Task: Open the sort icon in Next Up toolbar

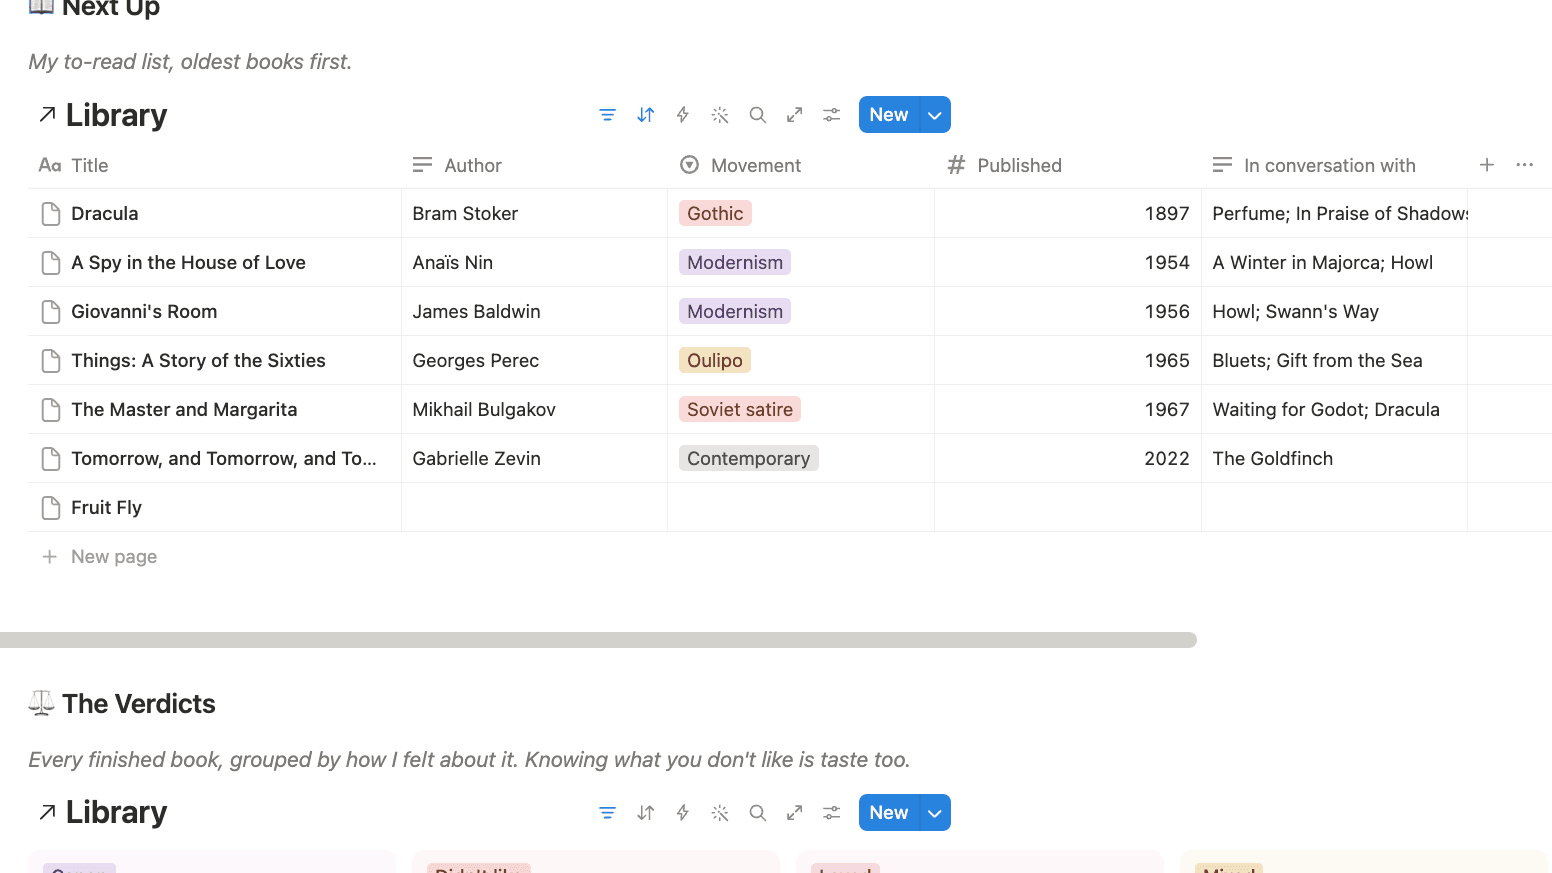Action: coord(646,115)
